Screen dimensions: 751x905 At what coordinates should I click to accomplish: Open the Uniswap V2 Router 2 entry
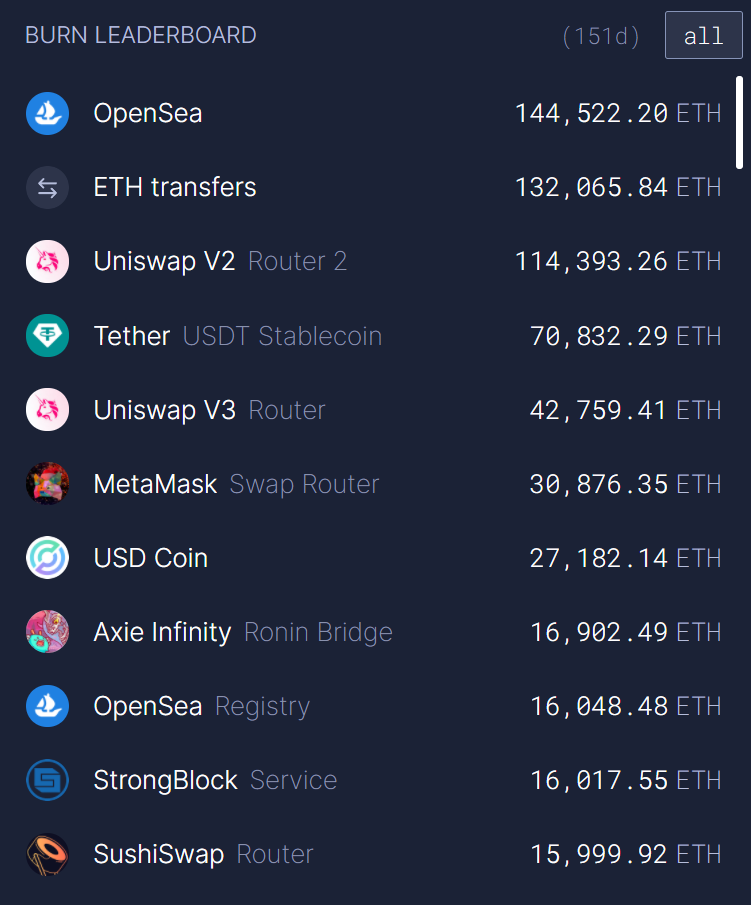coord(220,261)
